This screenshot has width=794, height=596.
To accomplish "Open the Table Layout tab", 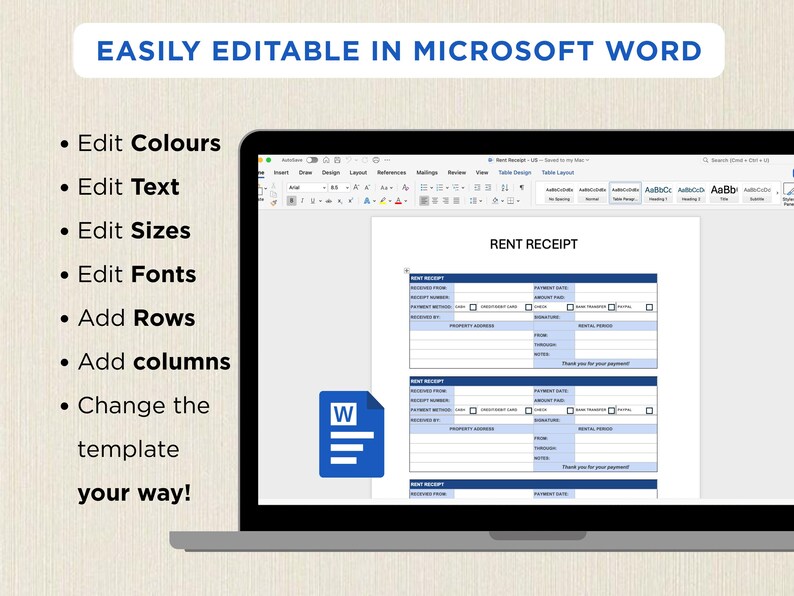I will click(x=558, y=173).
